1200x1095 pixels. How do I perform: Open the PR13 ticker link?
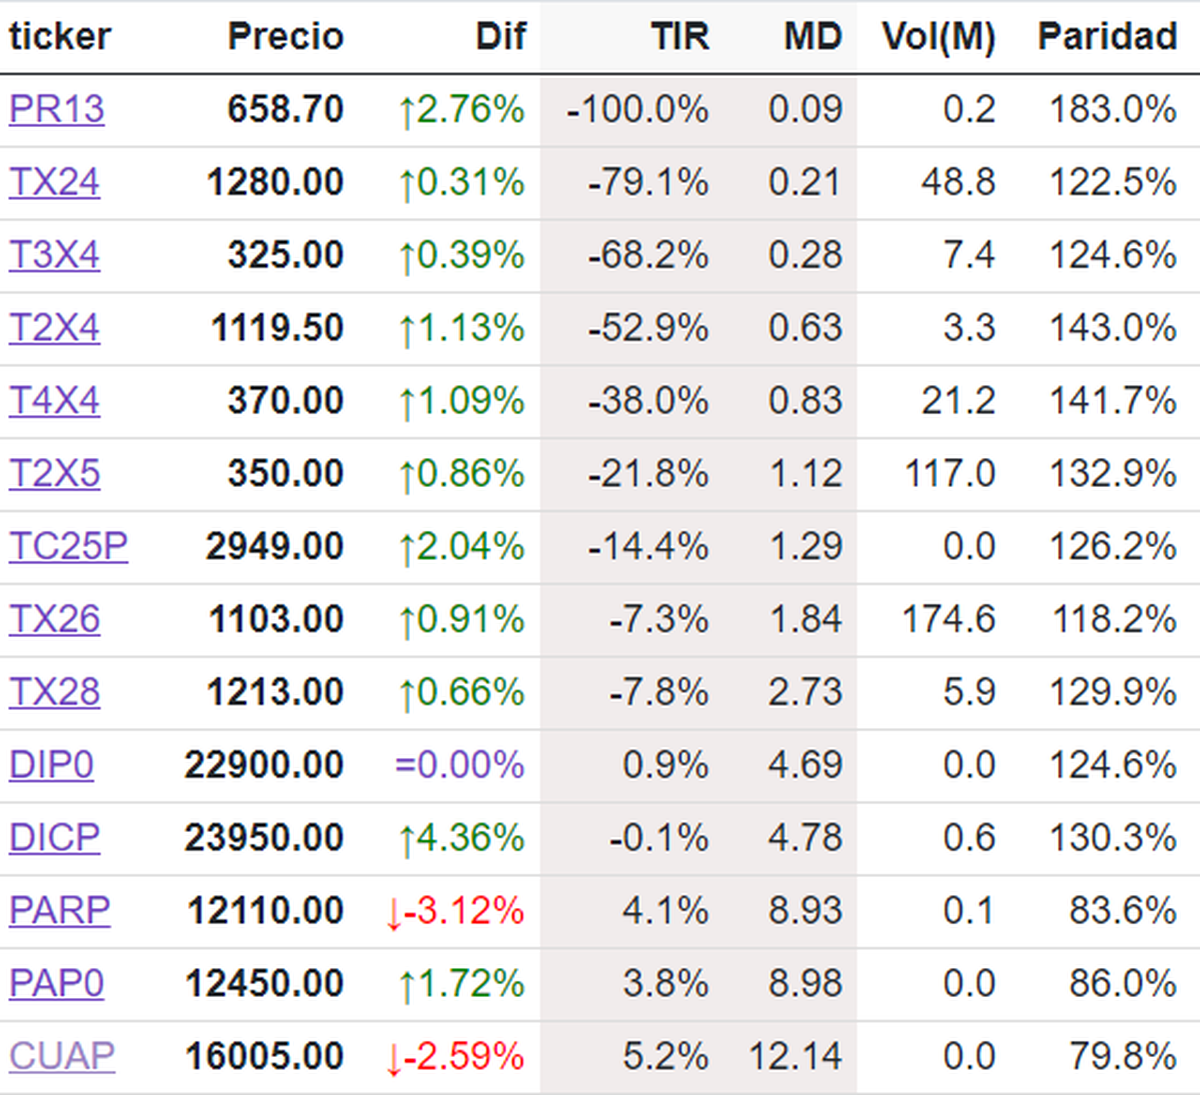click(56, 109)
